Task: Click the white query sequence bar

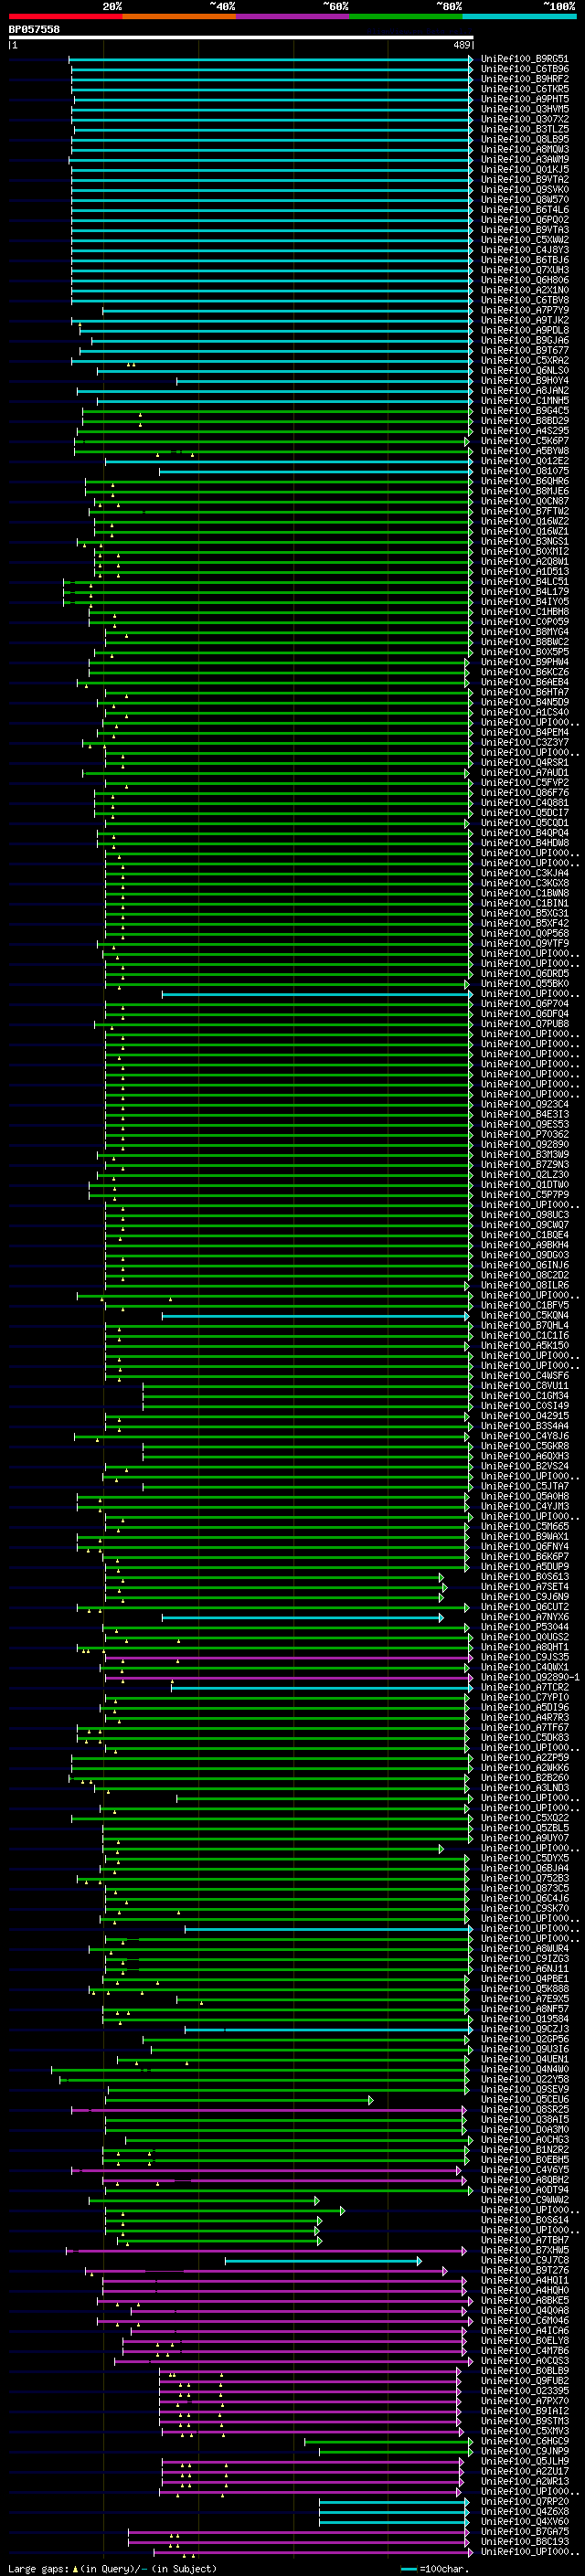Action: (241, 37)
